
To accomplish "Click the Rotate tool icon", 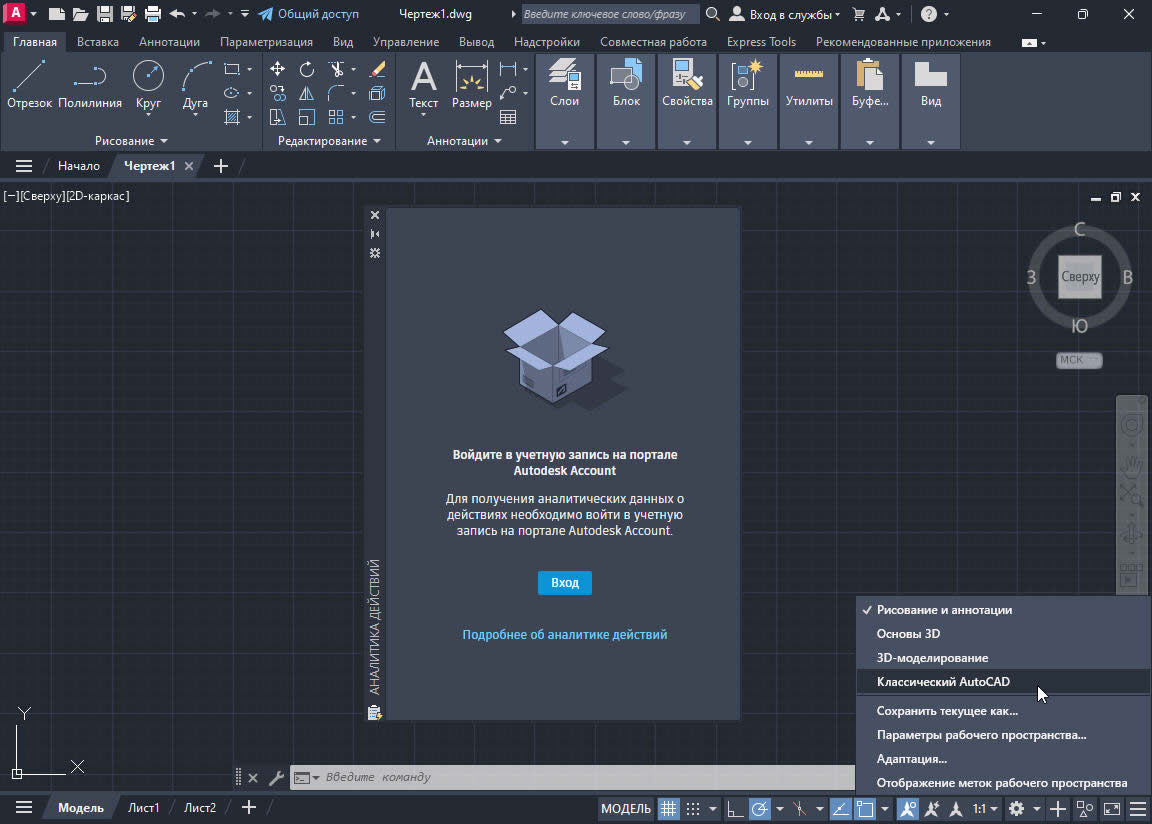I will point(307,70).
